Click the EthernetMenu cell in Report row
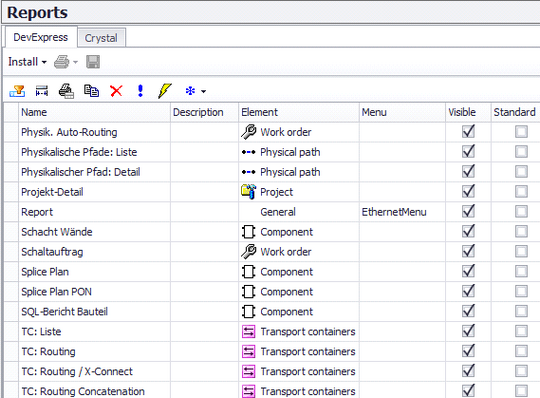This screenshot has height=398, width=540. [402, 212]
